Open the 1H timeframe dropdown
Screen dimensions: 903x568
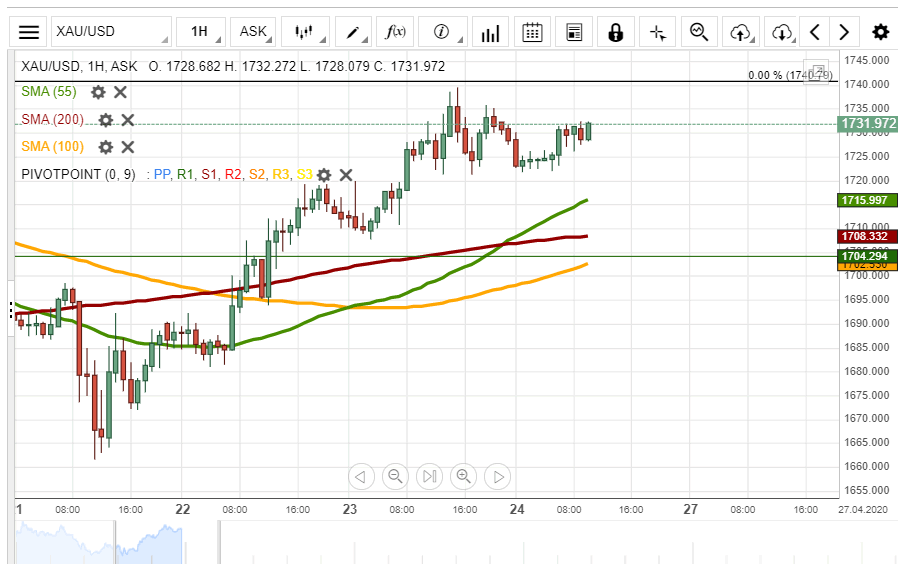[200, 32]
